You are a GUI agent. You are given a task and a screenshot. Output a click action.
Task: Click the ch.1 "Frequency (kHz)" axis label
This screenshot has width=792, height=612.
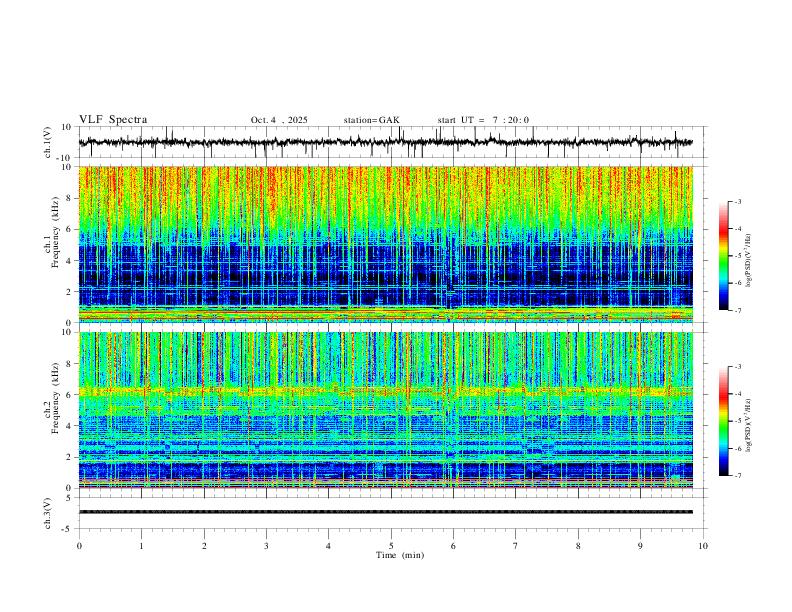[55, 233]
